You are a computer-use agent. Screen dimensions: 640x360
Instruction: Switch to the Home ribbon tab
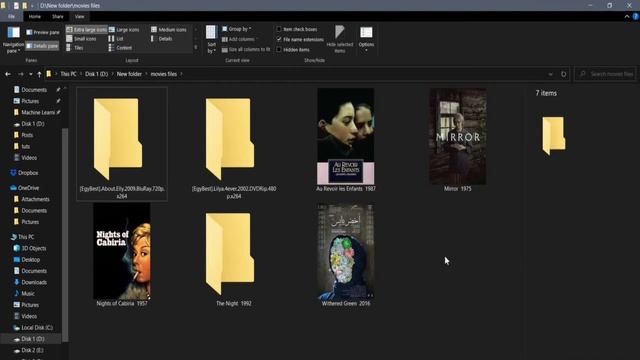35,17
